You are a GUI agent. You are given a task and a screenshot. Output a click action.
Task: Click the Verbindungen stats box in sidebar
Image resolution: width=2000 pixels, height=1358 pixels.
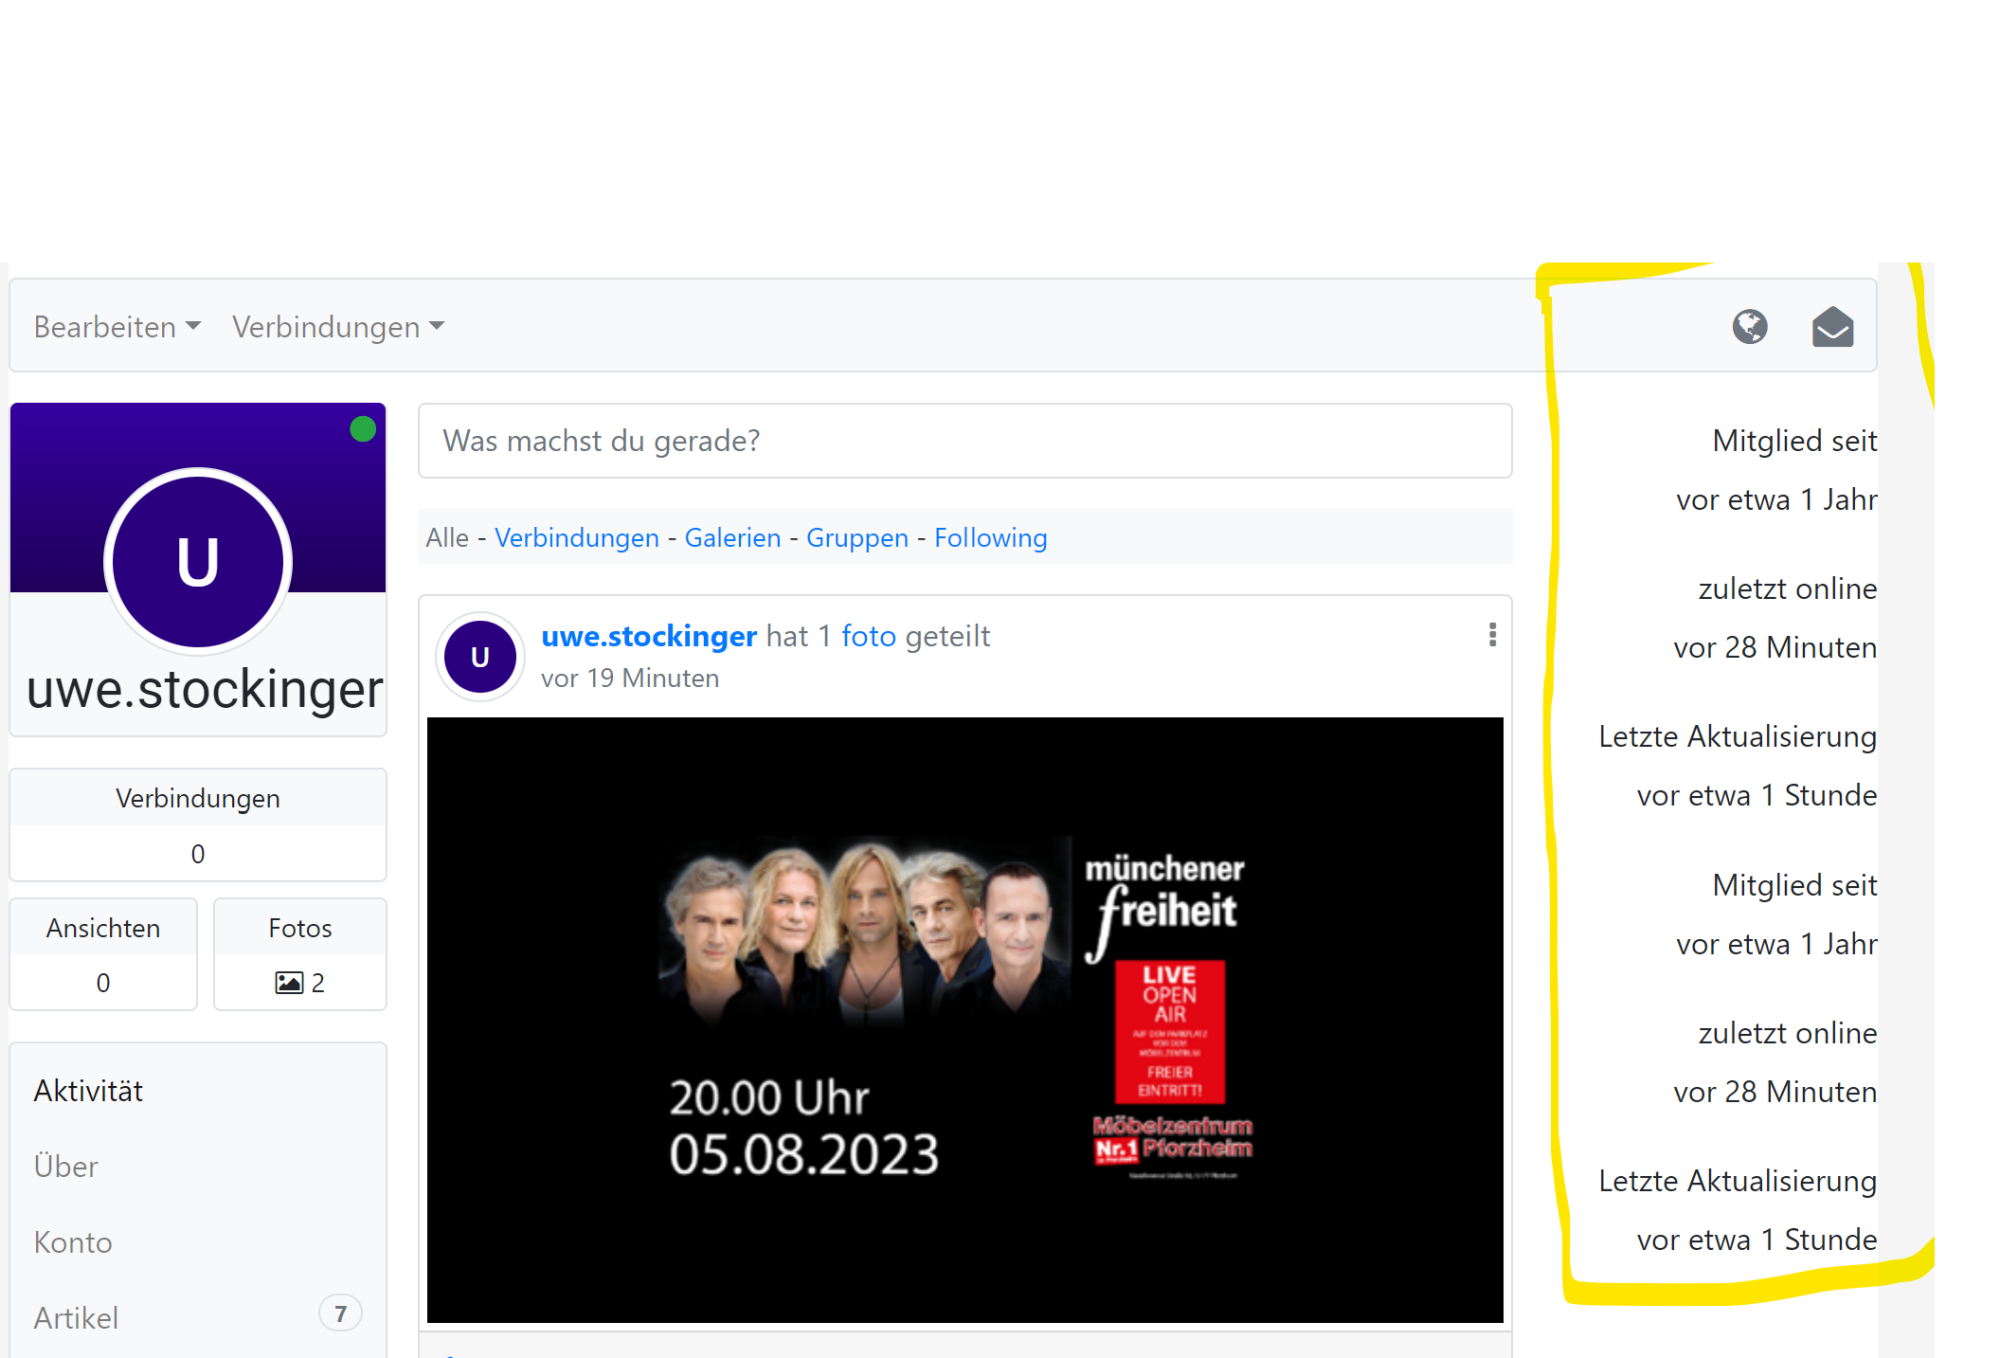pos(198,825)
